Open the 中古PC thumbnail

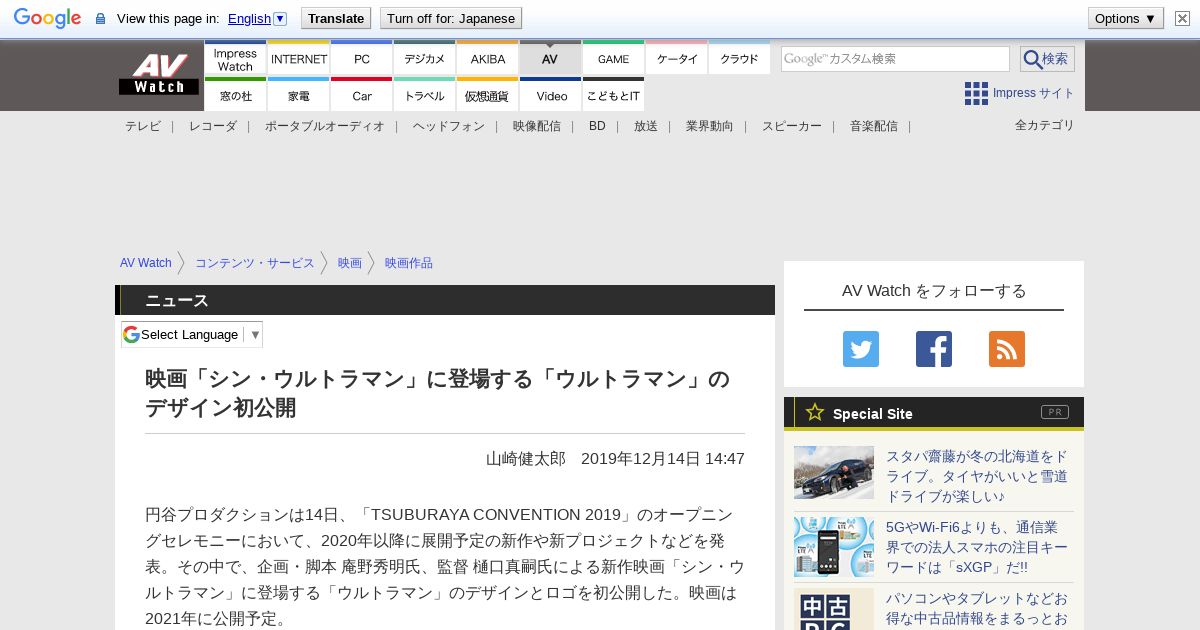pos(834,609)
